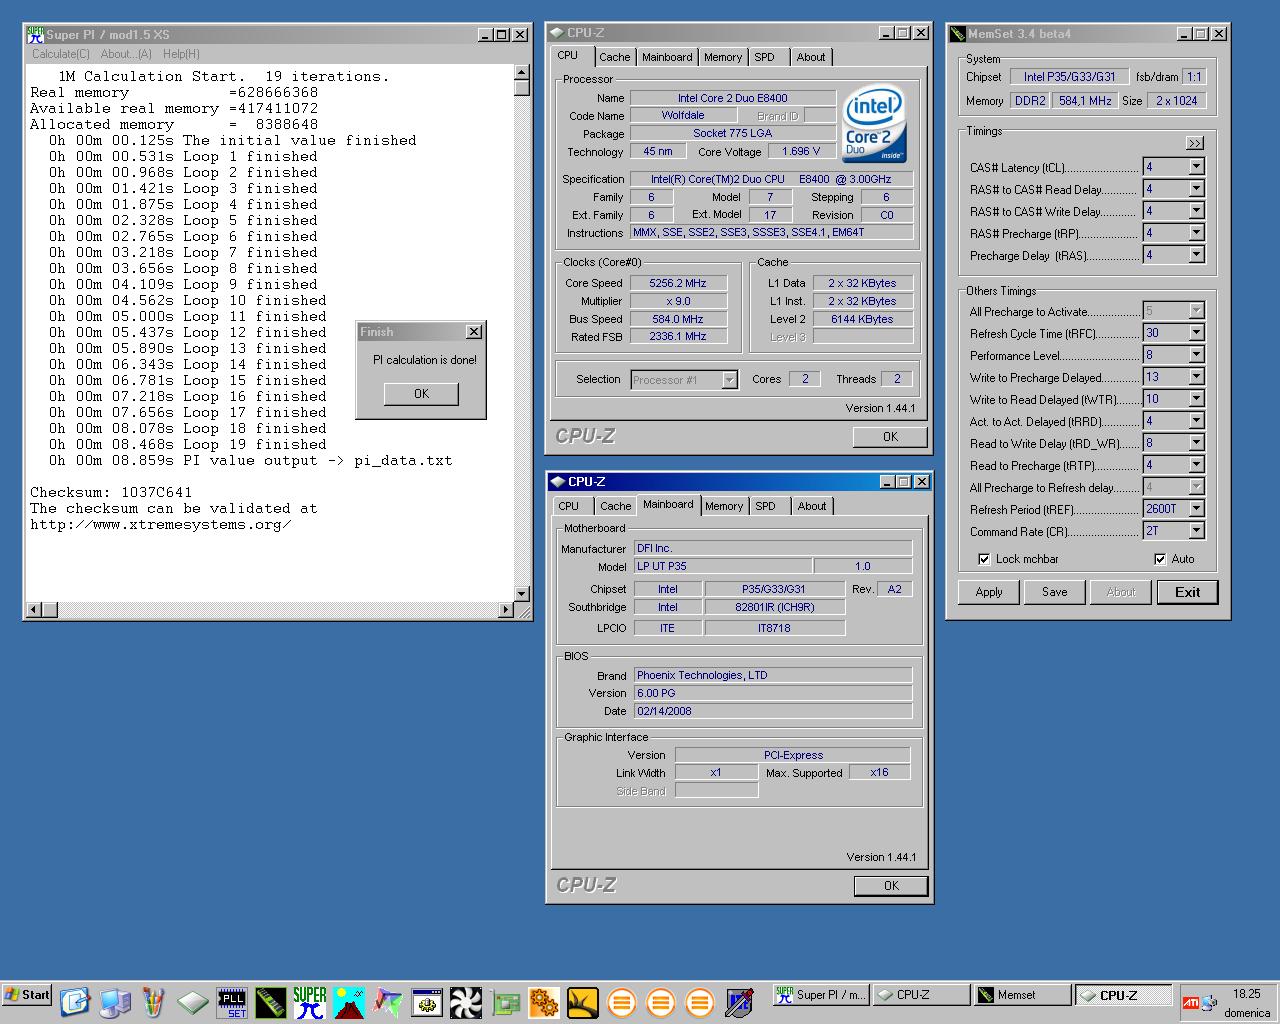Click Super PI horizontal scrollbar right arrow
Image resolution: width=1280 pixels, height=1024 pixels.
pos(505,609)
